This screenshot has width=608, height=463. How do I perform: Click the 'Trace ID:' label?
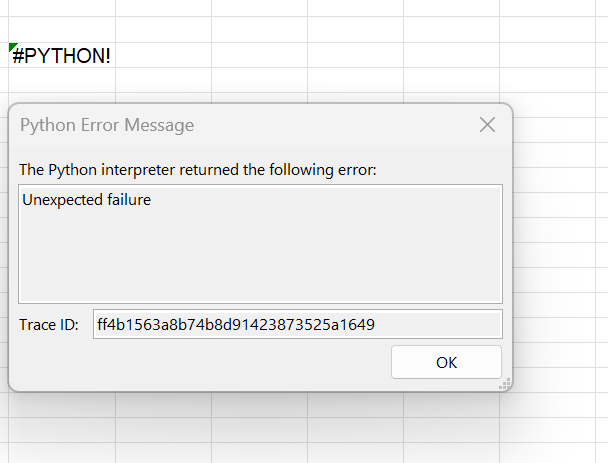click(49, 324)
